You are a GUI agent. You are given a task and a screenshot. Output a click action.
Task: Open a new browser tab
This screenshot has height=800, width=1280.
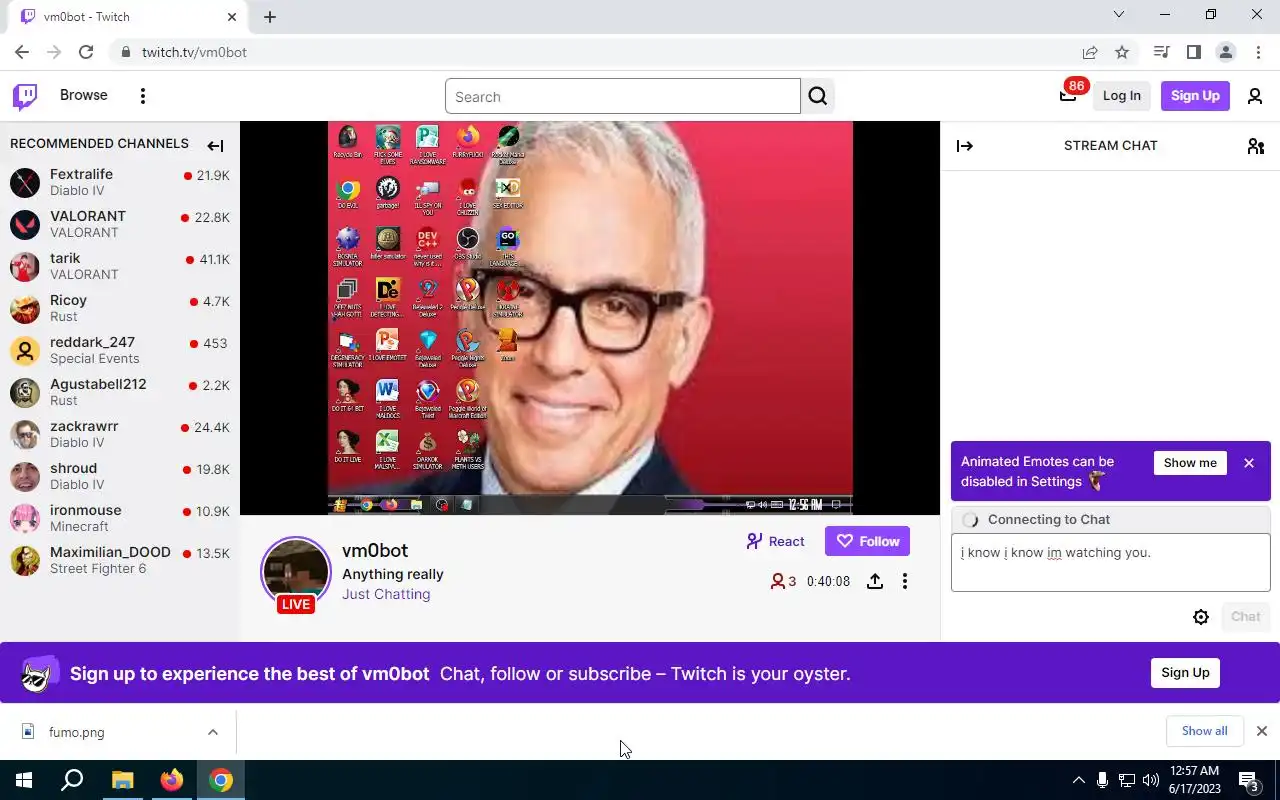click(270, 17)
